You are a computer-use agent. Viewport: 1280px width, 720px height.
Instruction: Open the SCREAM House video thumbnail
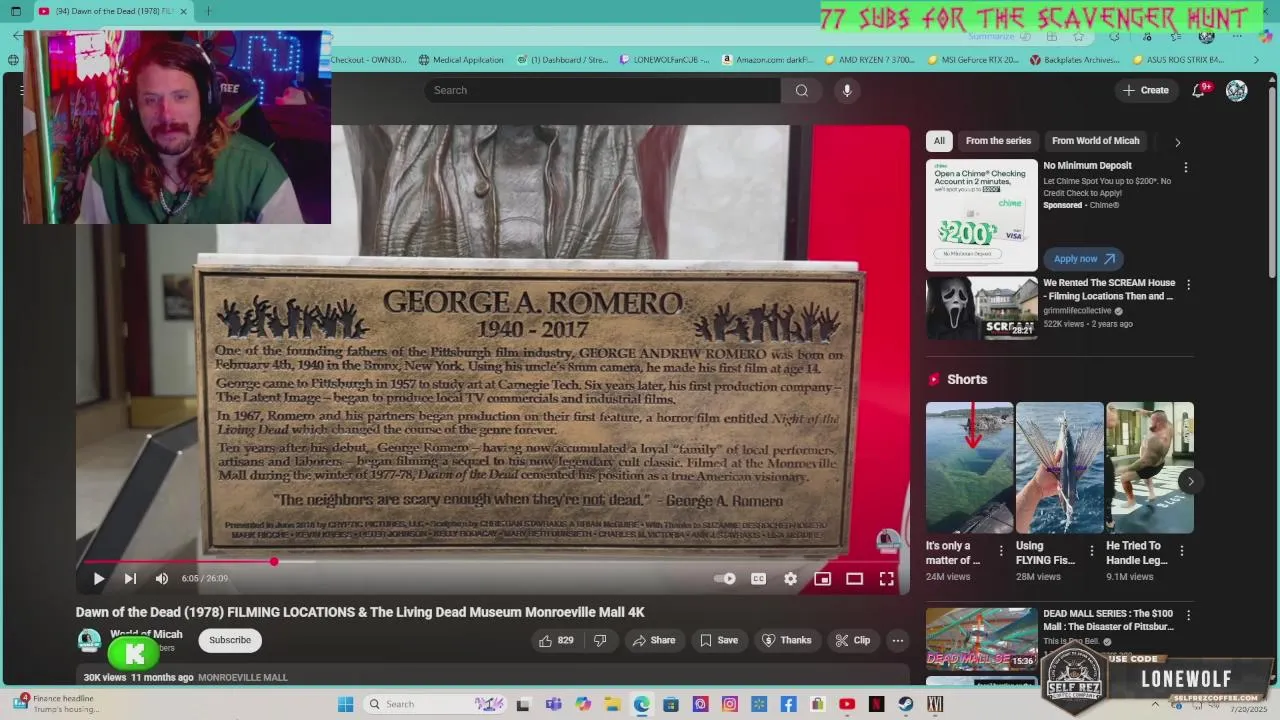[x=982, y=308]
